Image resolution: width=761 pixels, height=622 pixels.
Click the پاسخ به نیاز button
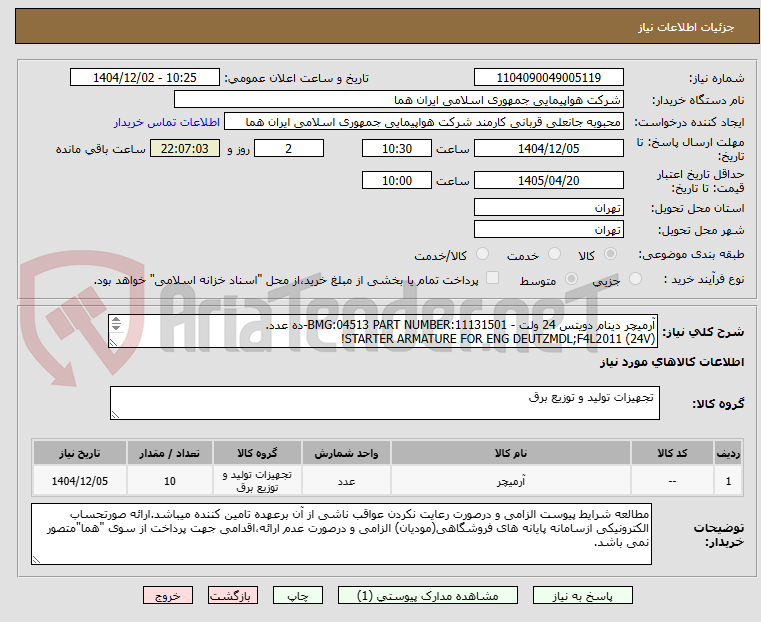[x=582, y=595]
